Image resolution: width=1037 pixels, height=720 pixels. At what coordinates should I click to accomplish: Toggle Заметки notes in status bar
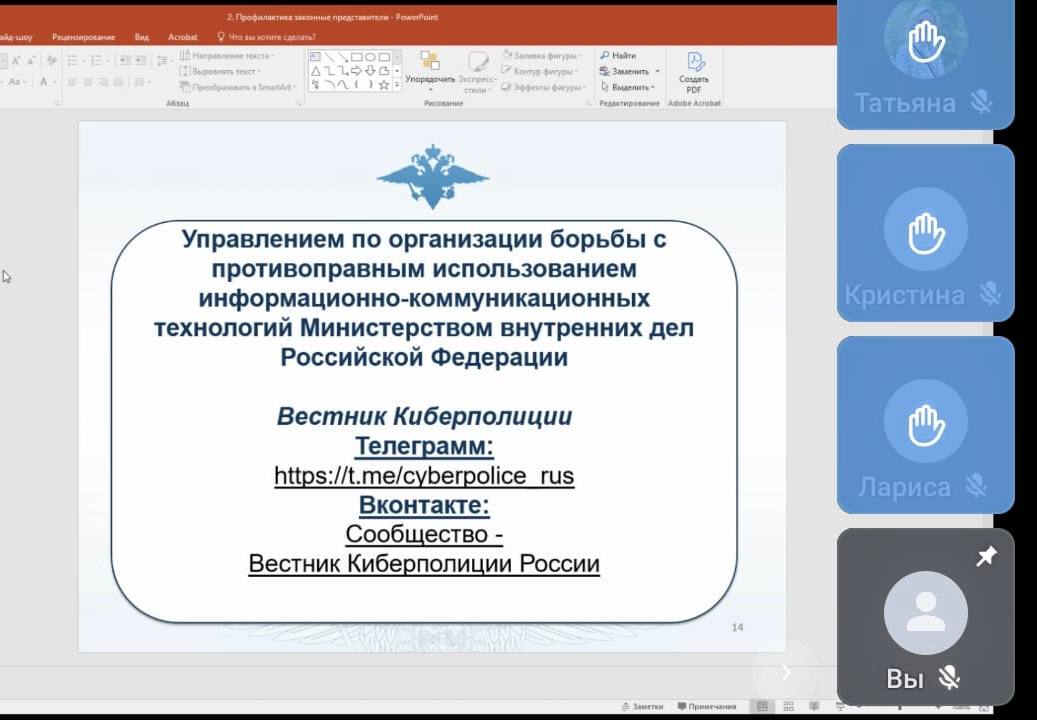point(642,707)
